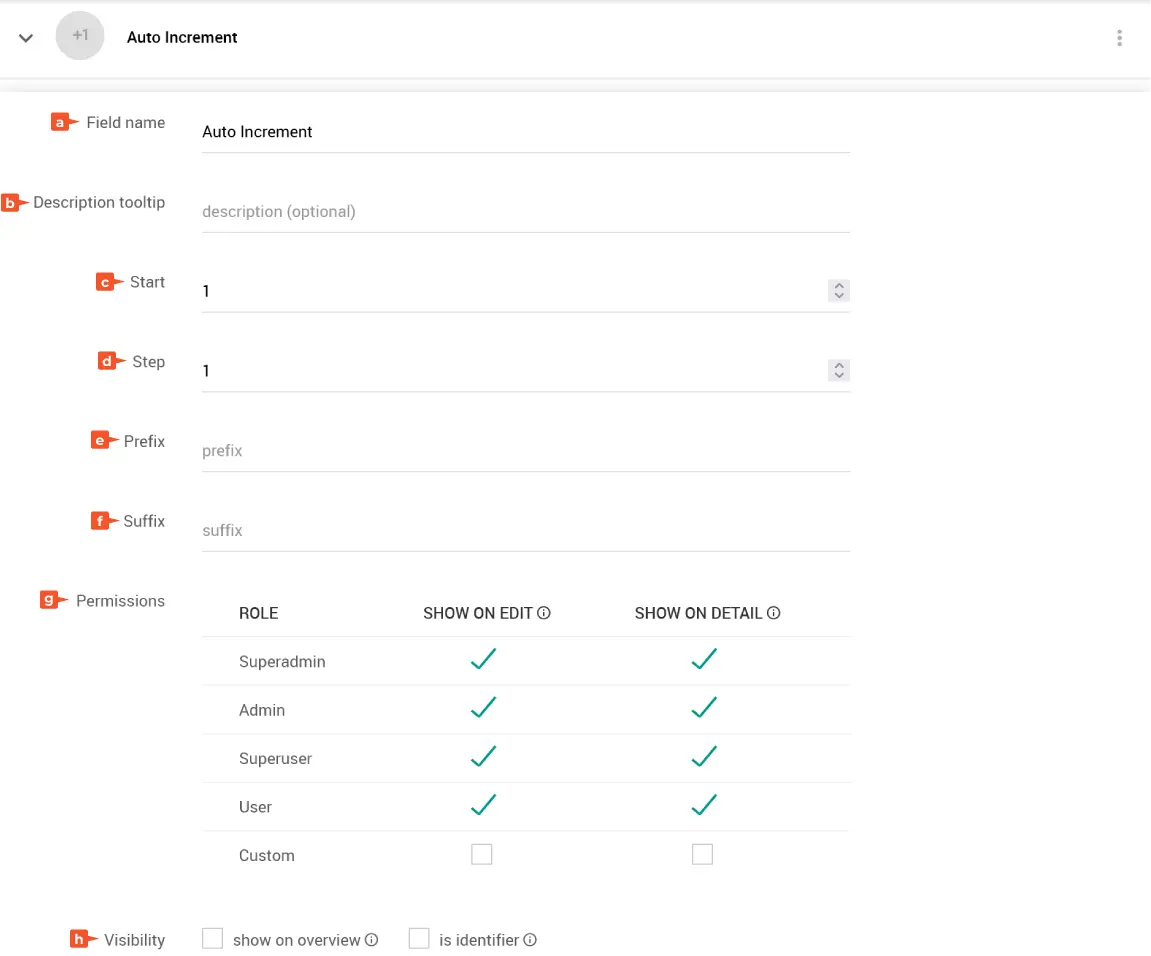
Task: Enable Custom role Show on Detail checkbox
Action: pyautogui.click(x=703, y=854)
